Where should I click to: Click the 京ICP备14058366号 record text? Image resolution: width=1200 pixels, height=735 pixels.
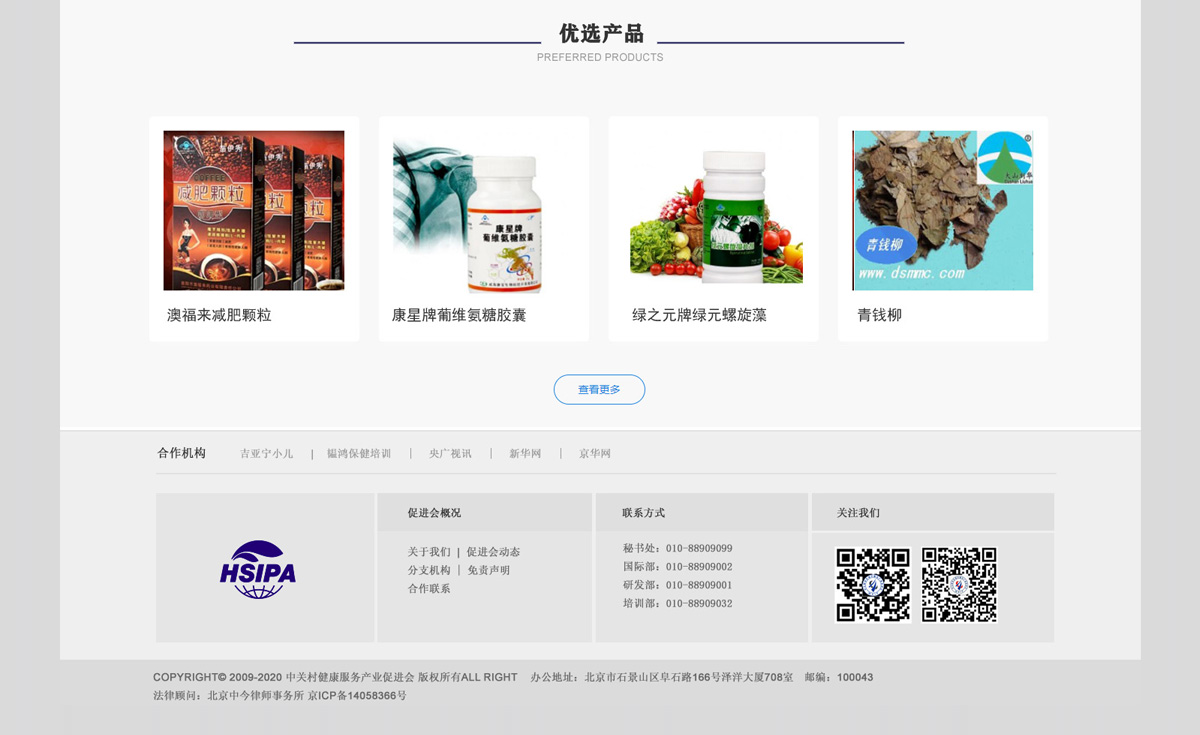[357, 696]
